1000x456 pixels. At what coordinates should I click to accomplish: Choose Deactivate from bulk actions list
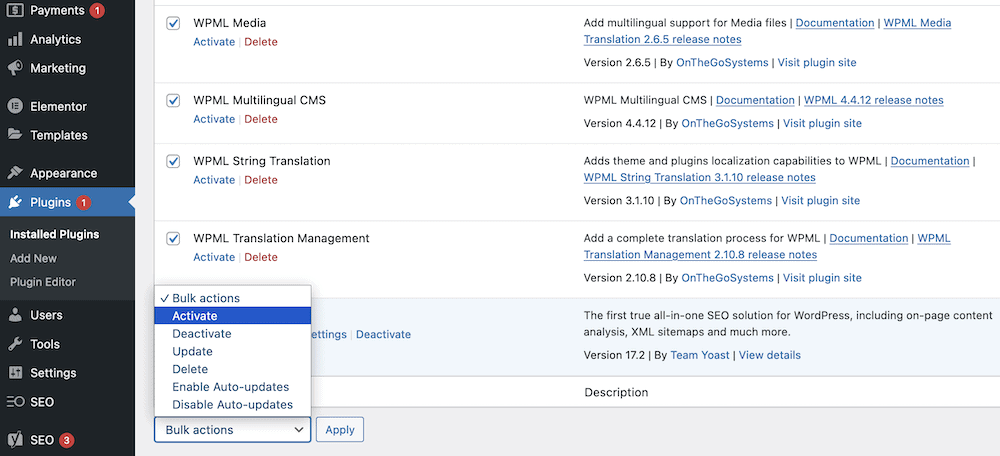[x=202, y=334]
